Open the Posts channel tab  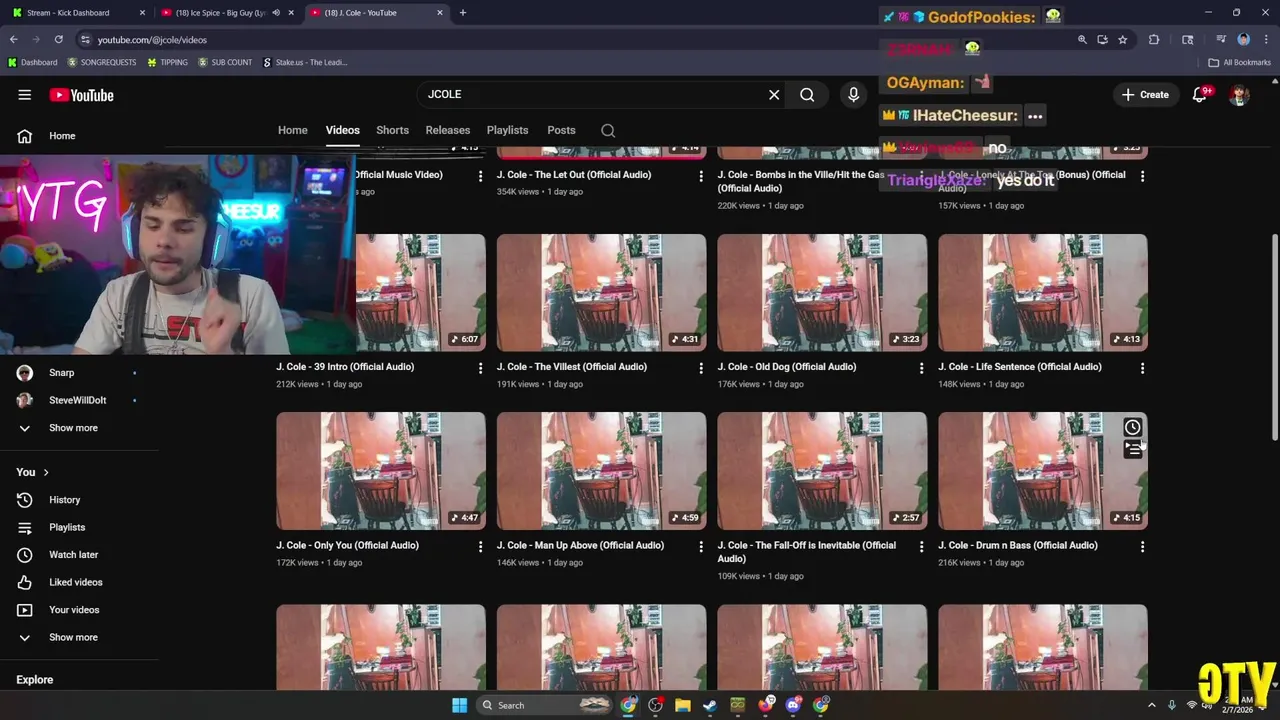coord(561,130)
